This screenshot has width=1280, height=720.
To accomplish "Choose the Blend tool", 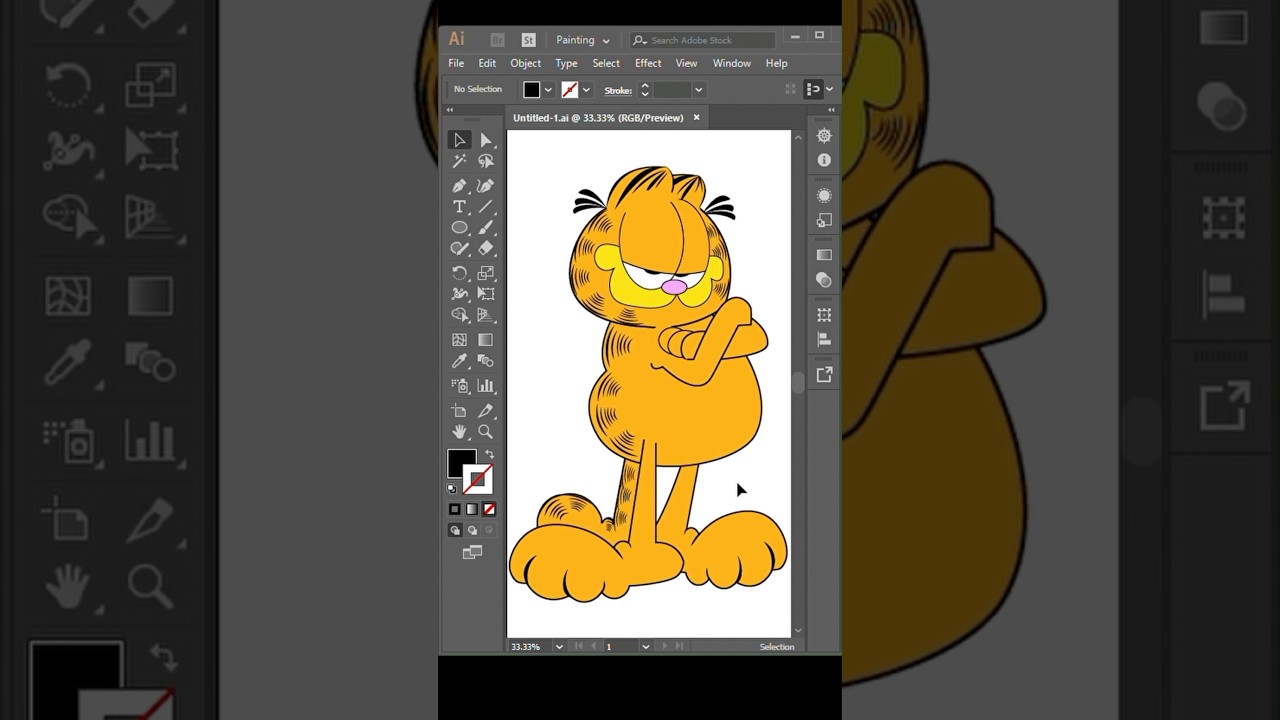I will (x=485, y=361).
